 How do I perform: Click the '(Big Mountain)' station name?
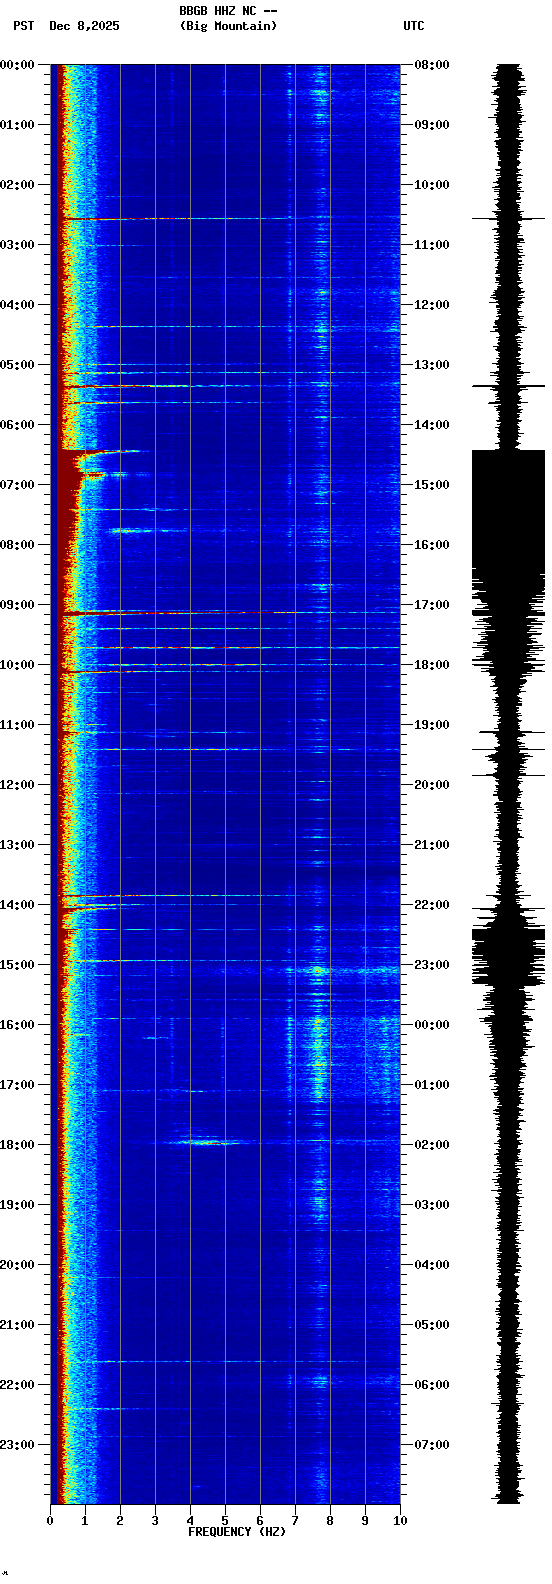point(228,26)
